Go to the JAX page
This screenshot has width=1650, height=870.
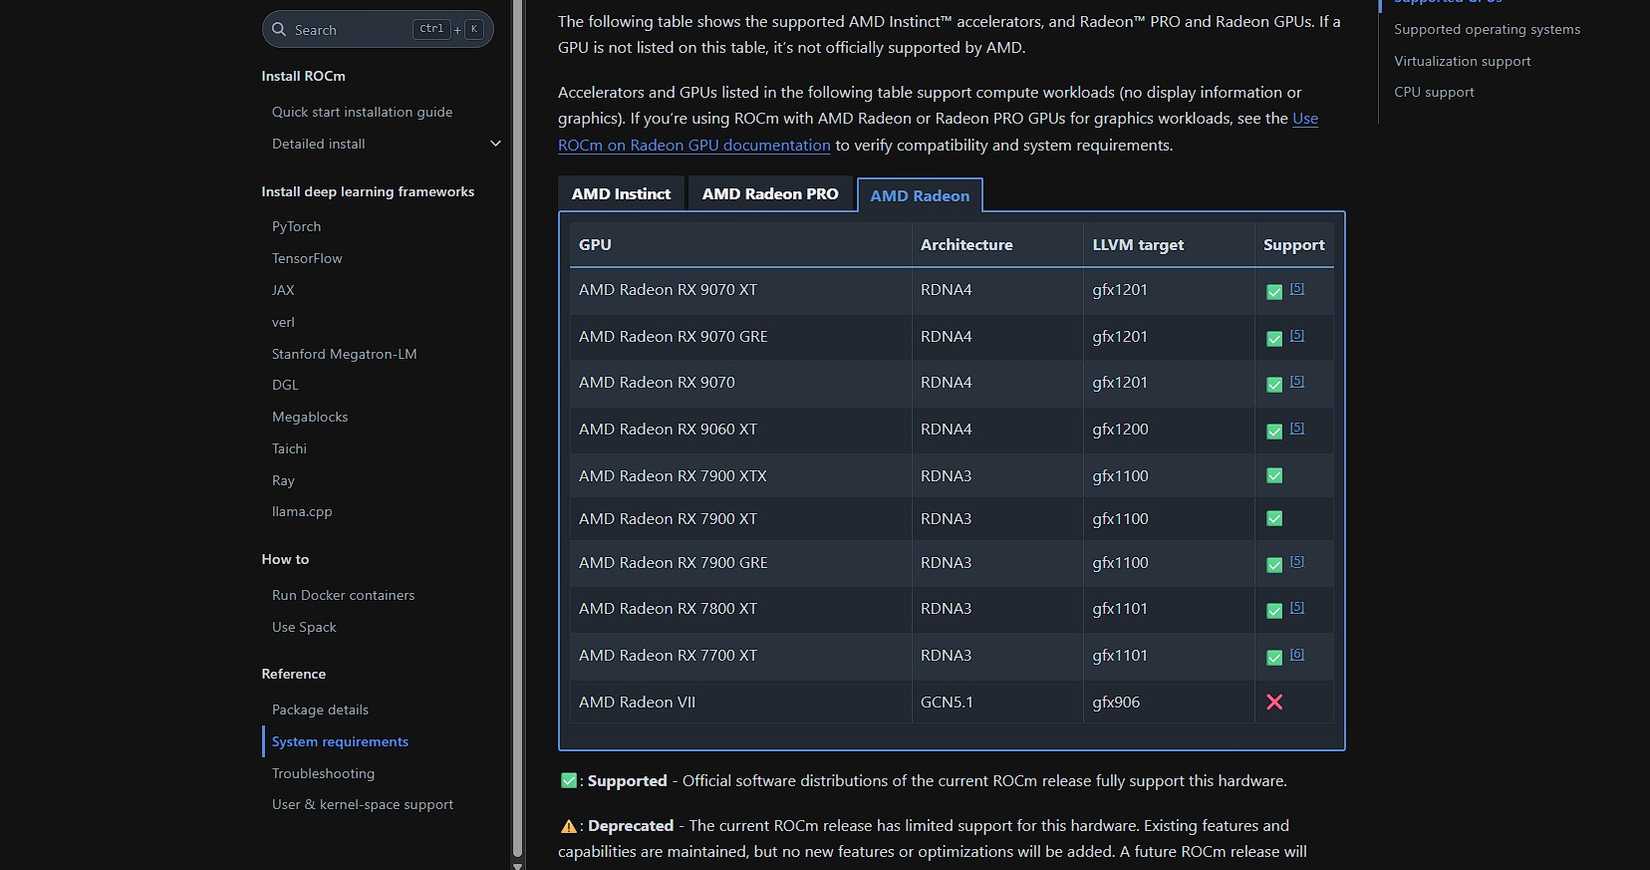click(x=283, y=290)
